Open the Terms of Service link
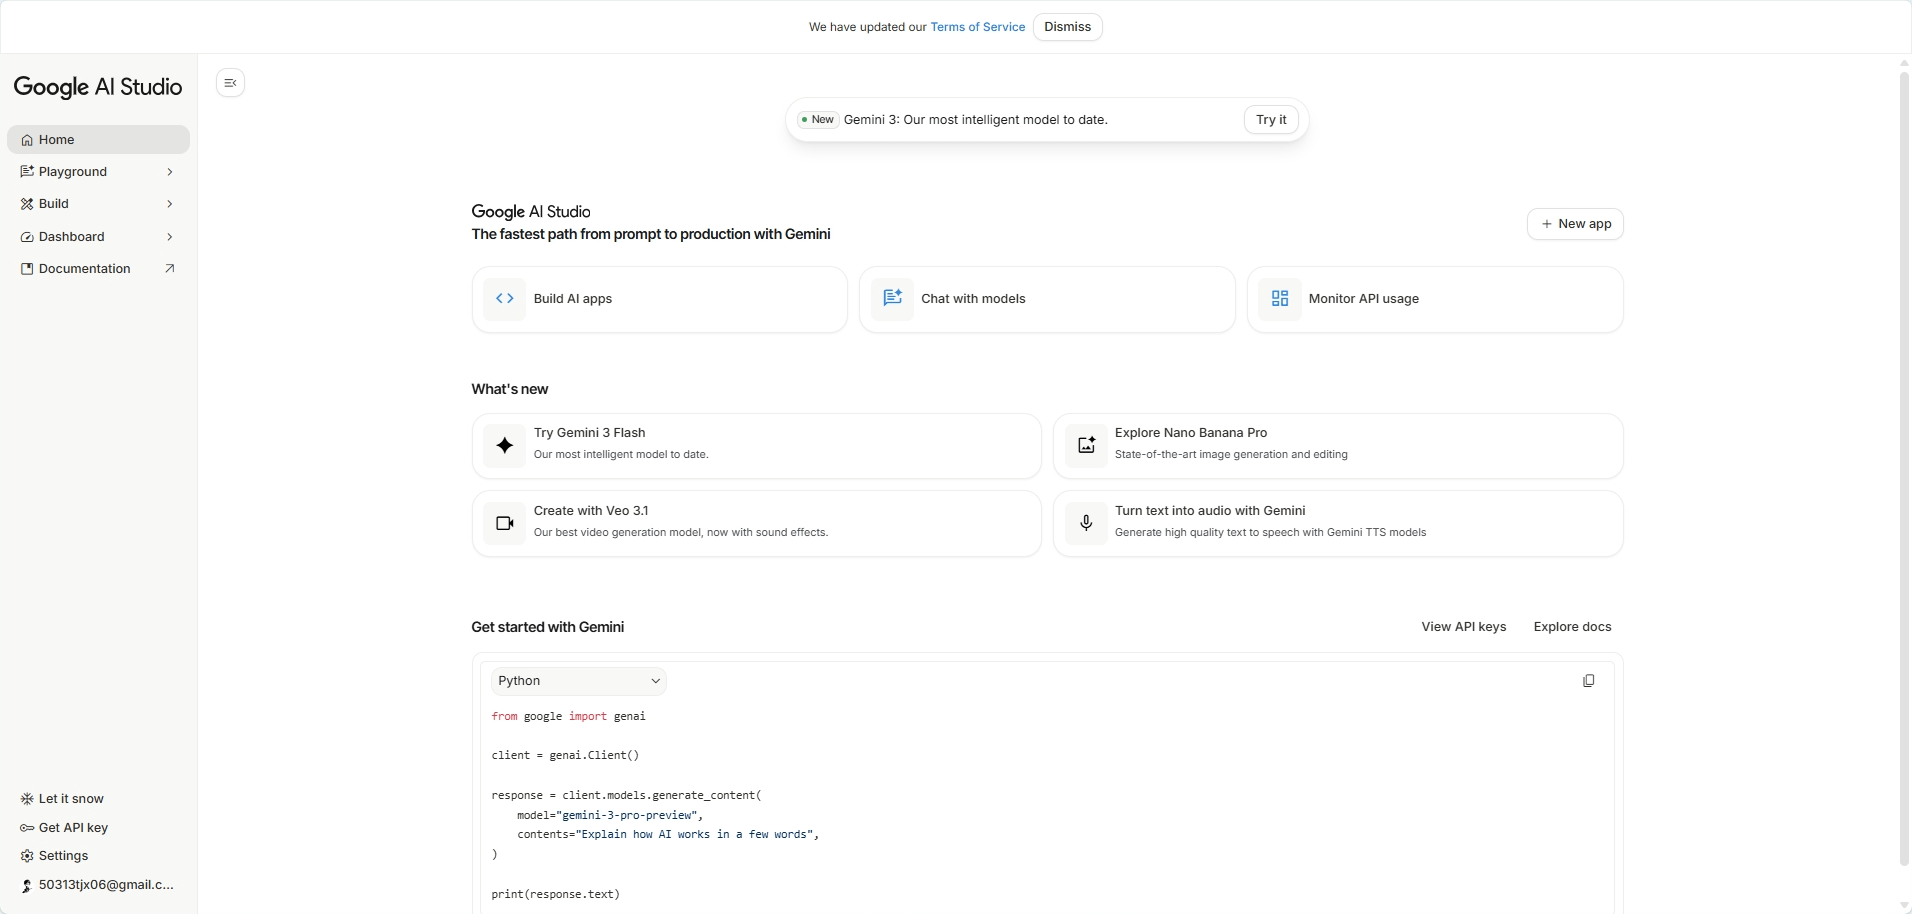Image resolution: width=1912 pixels, height=914 pixels. [x=977, y=27]
